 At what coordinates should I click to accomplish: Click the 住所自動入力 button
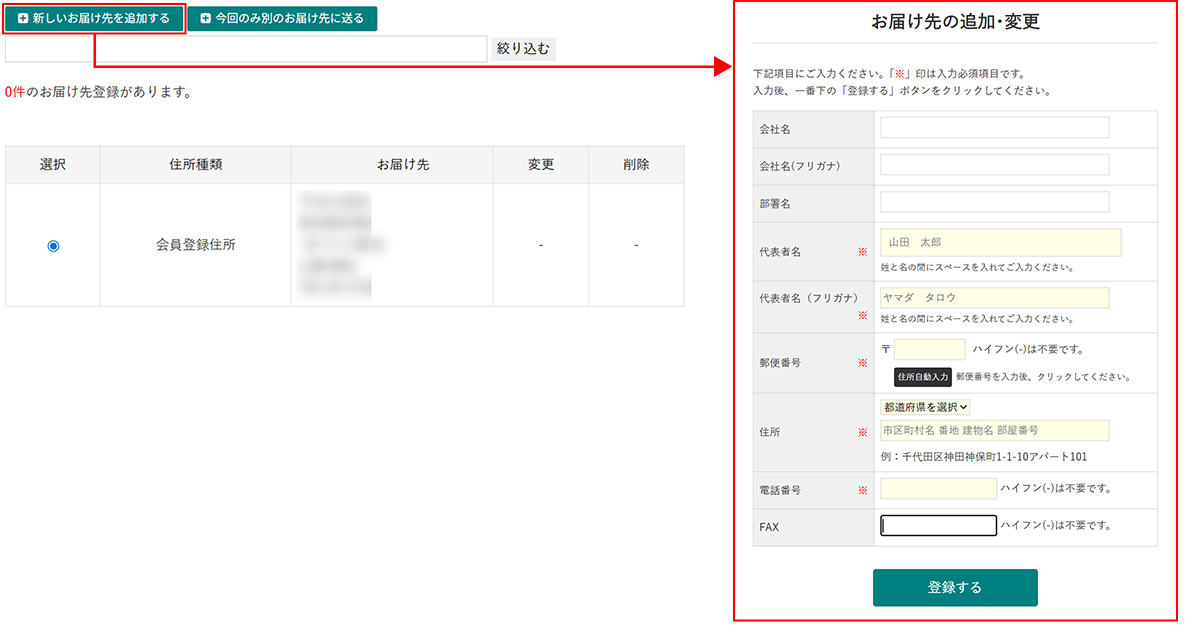tap(922, 377)
